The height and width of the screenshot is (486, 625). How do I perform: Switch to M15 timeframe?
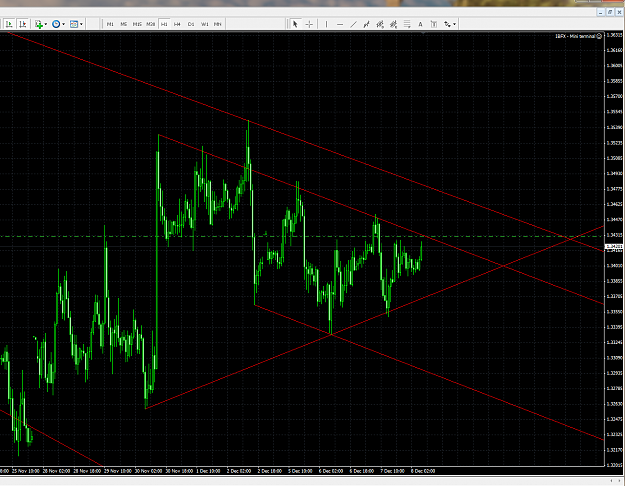coord(137,24)
